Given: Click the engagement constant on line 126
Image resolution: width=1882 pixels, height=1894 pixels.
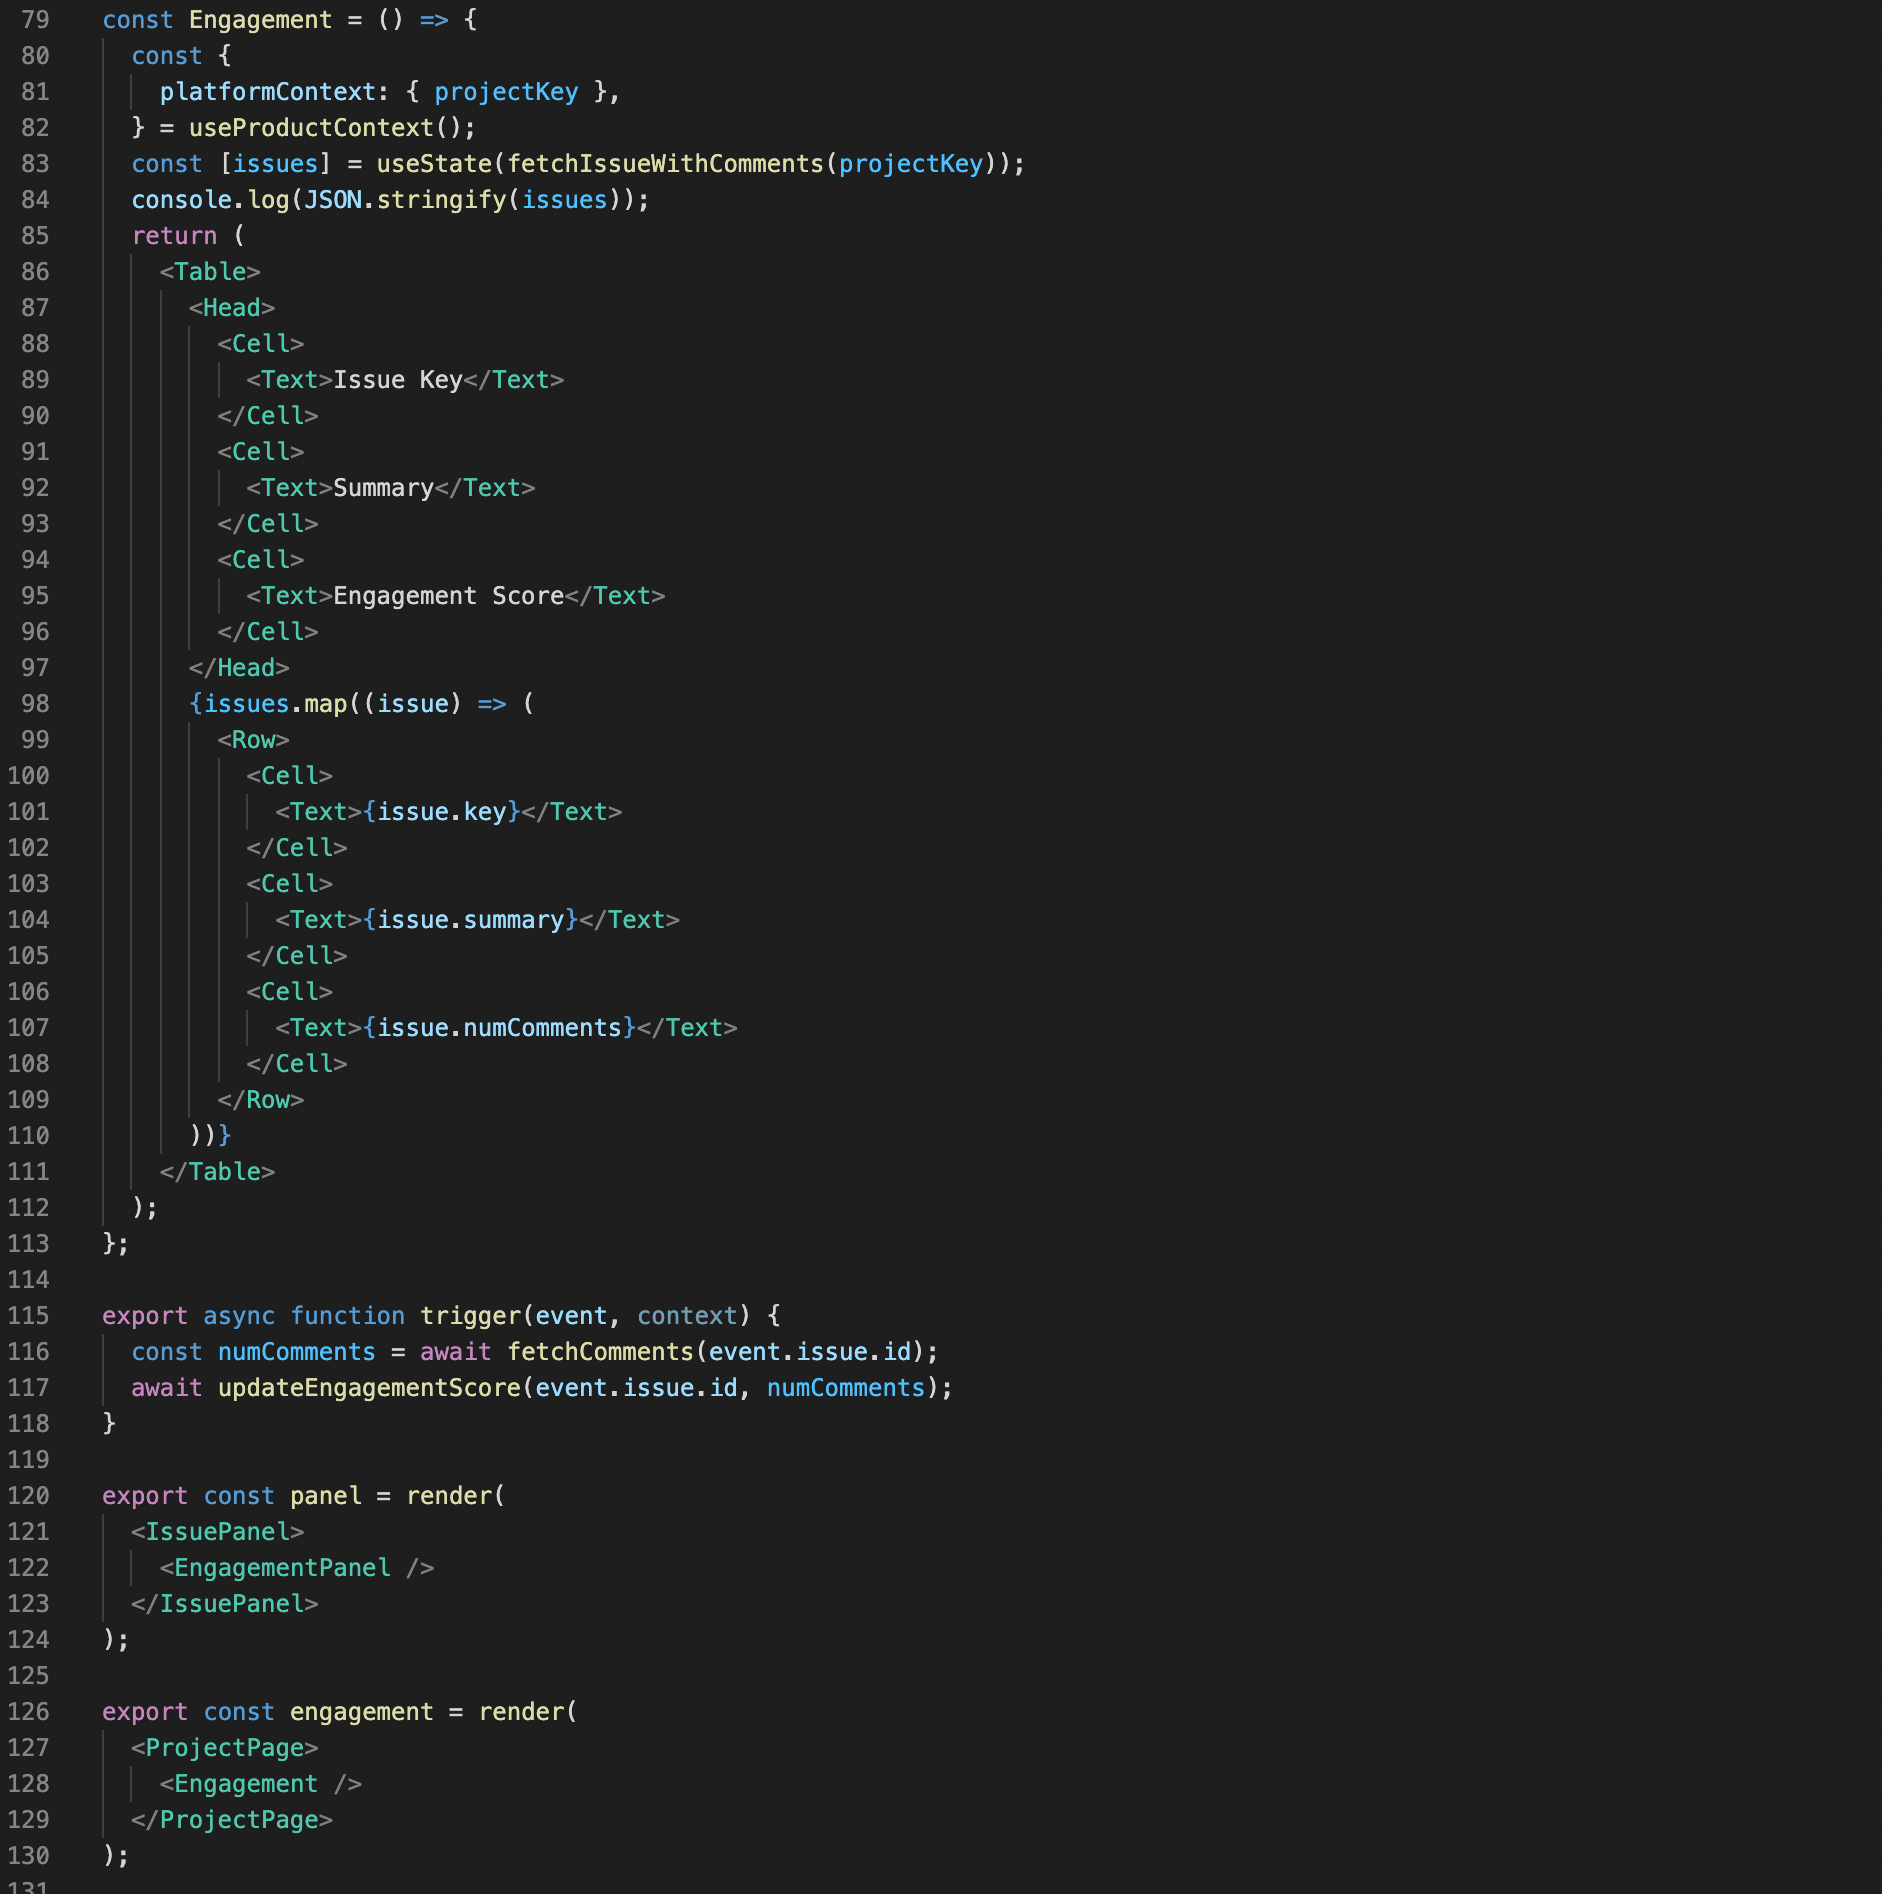Looking at the screenshot, I should (361, 1712).
